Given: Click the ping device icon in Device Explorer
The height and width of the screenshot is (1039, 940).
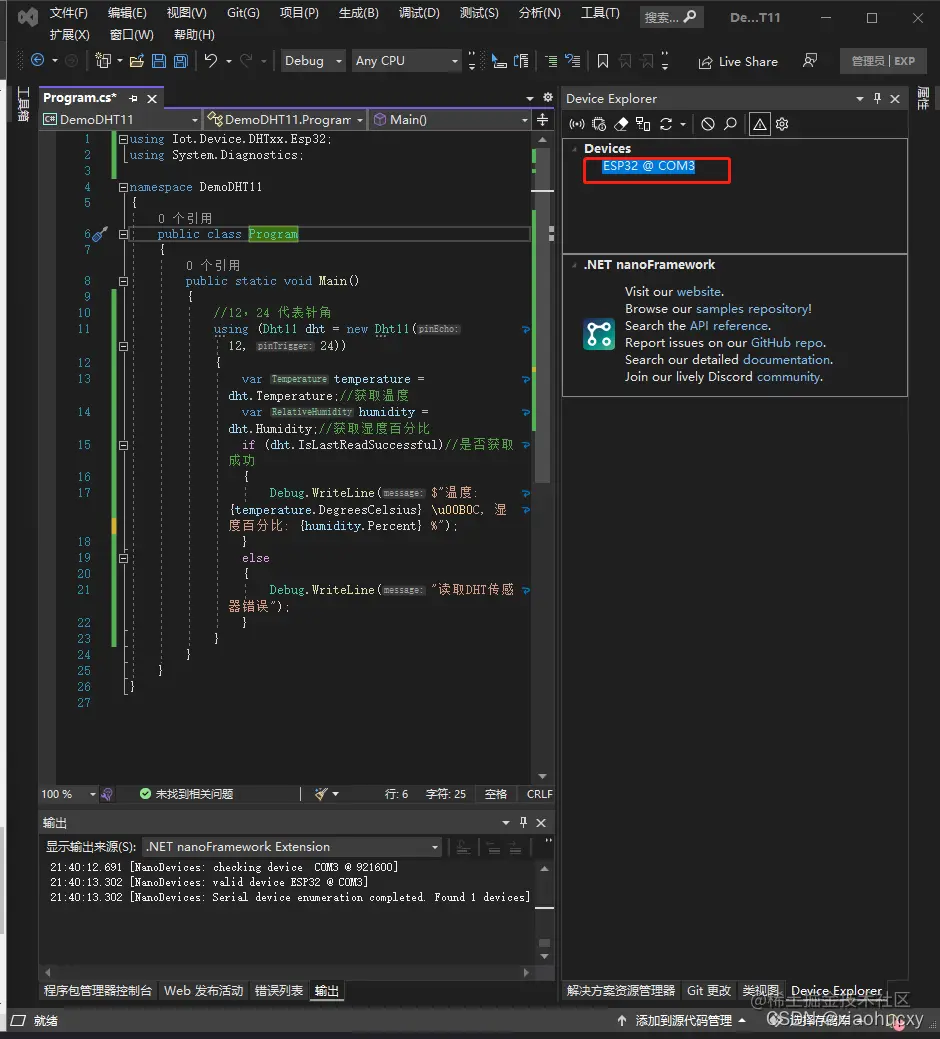Looking at the screenshot, I should point(577,124).
